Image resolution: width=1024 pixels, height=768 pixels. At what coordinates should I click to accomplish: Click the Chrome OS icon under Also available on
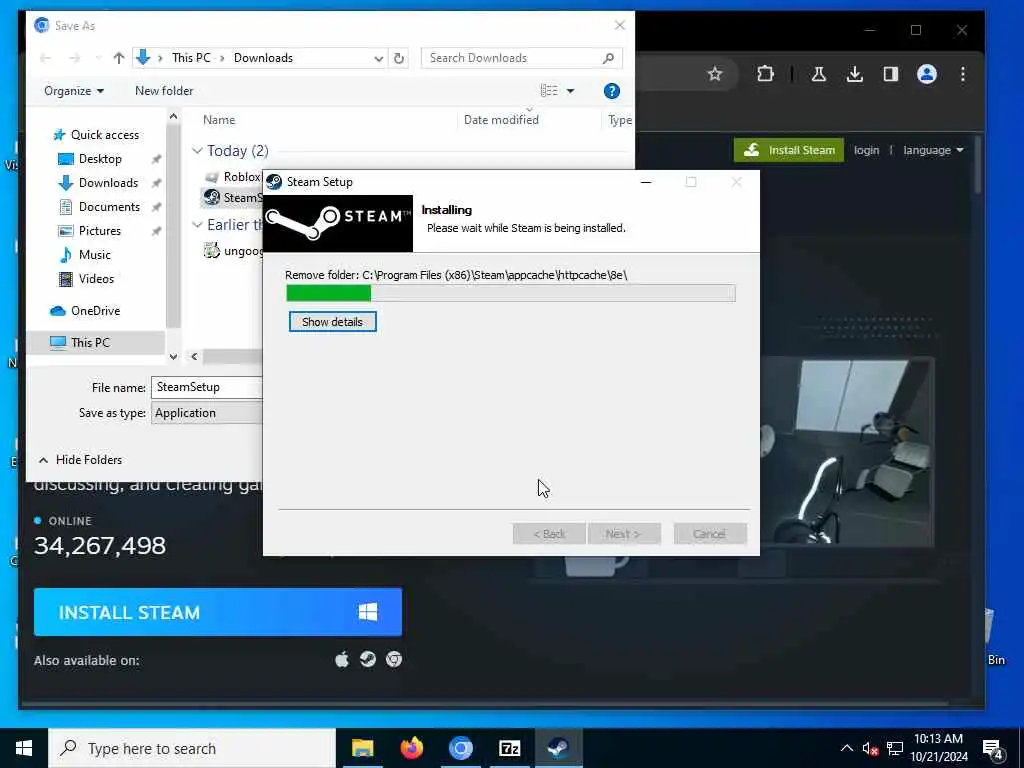[394, 660]
